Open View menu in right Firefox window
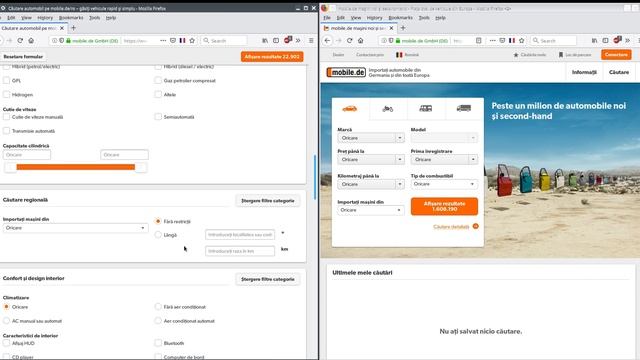Screen dimensions: 640x360 (x=356, y=18)
